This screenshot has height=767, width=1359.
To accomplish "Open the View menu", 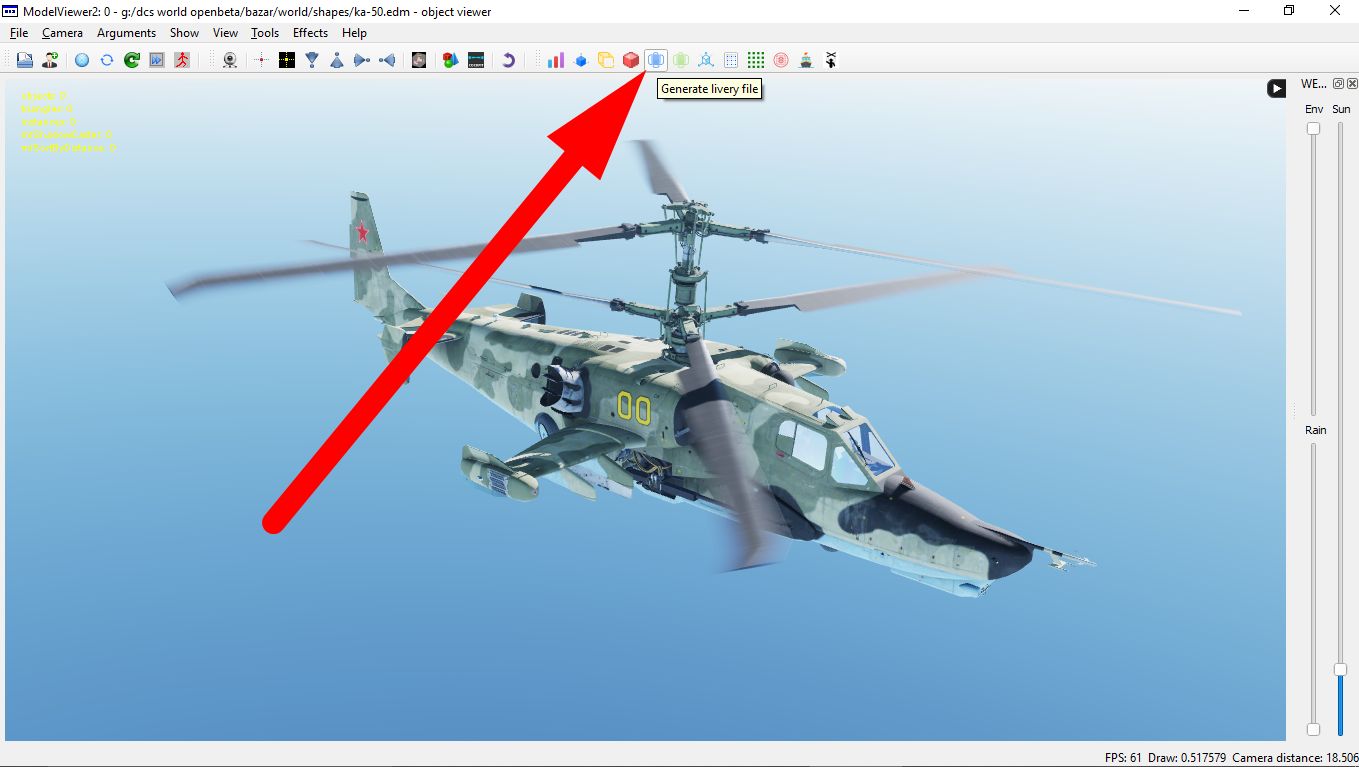I will [x=225, y=33].
